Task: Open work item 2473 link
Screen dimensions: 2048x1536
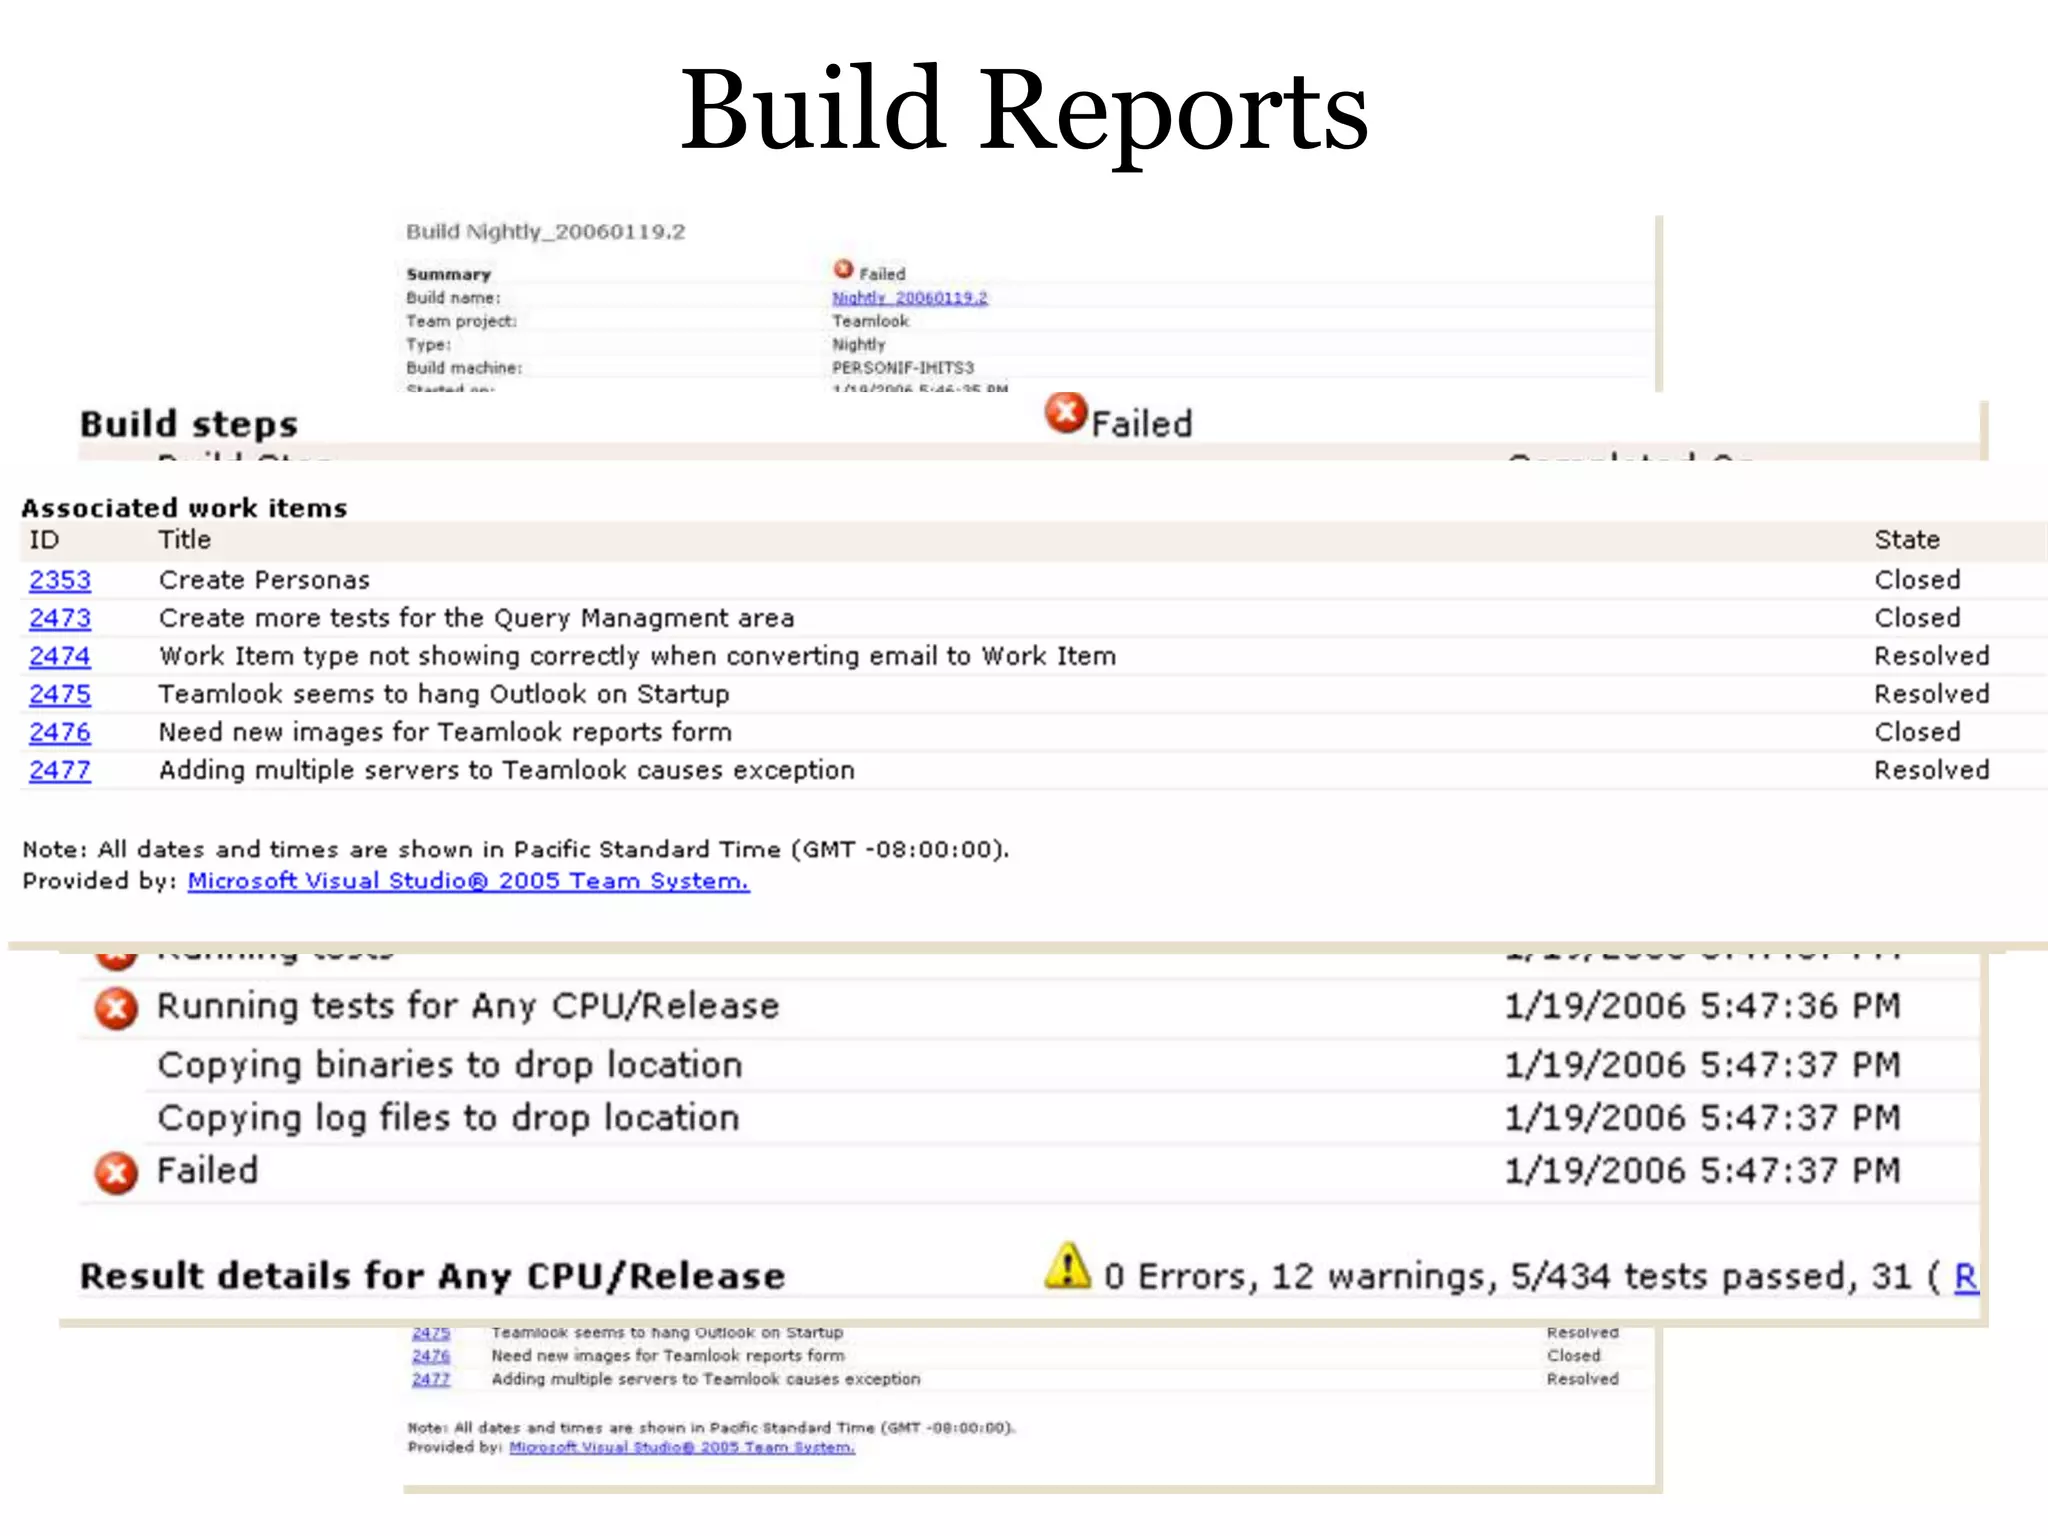Action: tap(60, 618)
